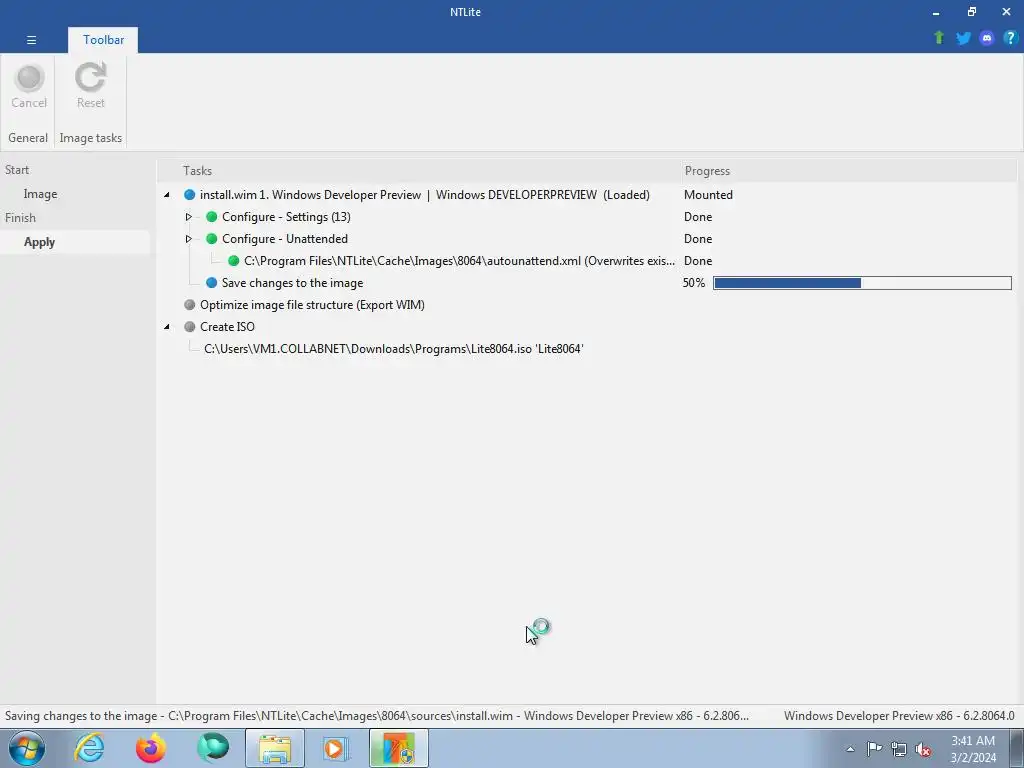Click gray status dot of Create ISO row

point(189,327)
